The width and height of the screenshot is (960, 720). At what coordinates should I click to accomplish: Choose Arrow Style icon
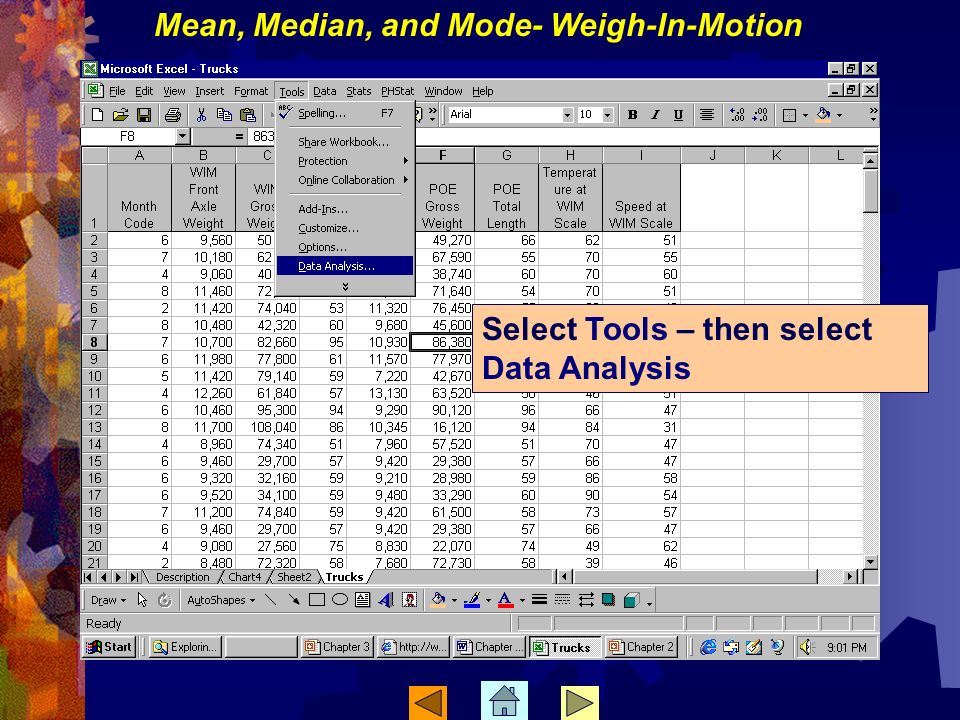pos(585,600)
